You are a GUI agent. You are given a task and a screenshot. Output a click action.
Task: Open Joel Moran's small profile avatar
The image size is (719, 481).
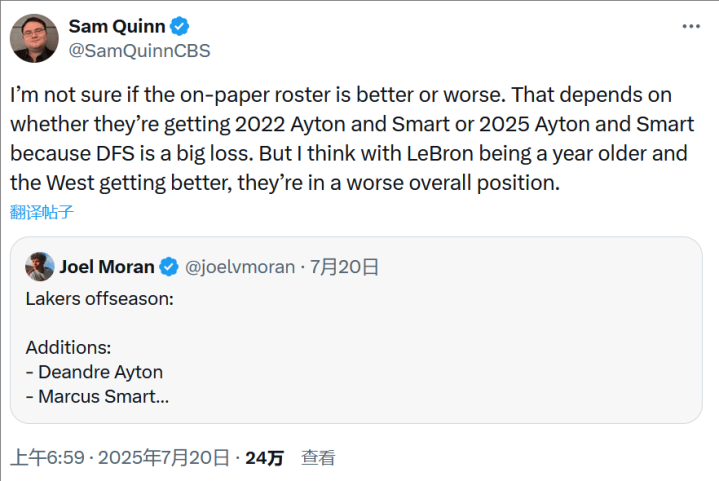click(39, 266)
